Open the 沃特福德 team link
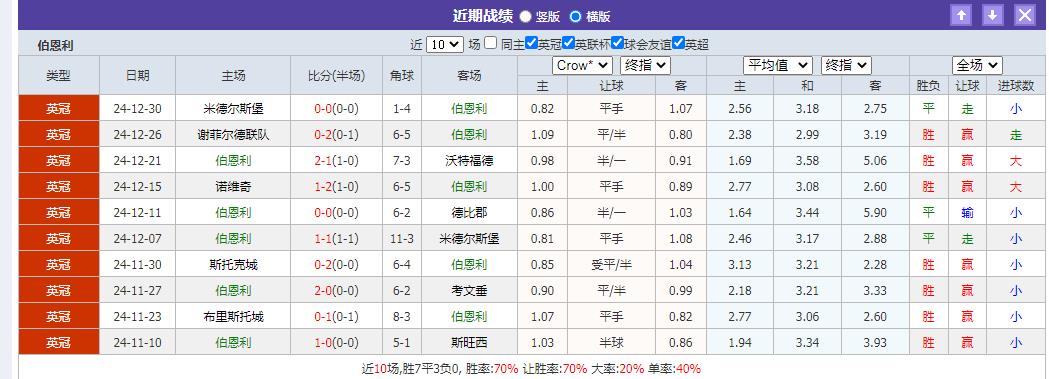The height and width of the screenshot is (379, 1049). coord(469,160)
